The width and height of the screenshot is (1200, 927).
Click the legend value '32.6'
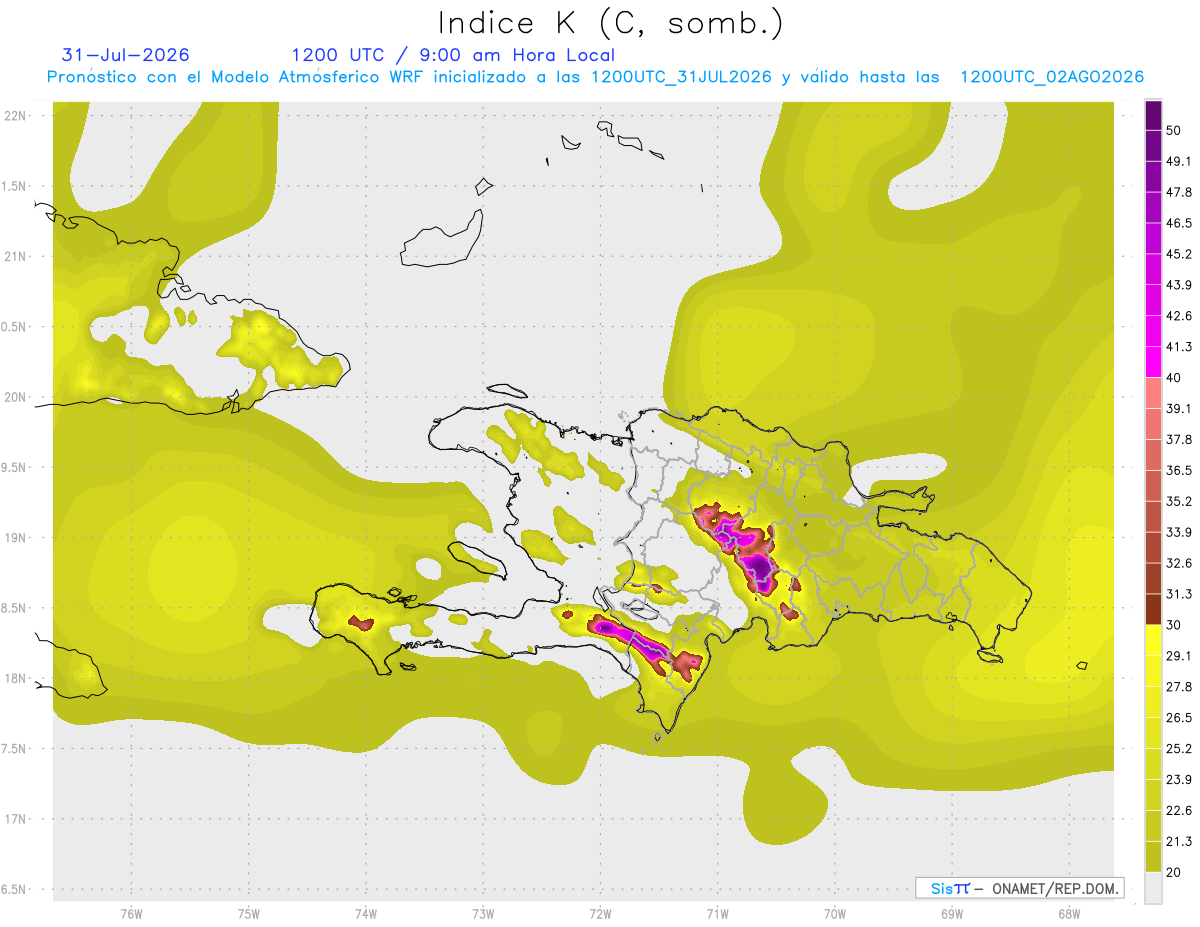1177,563
